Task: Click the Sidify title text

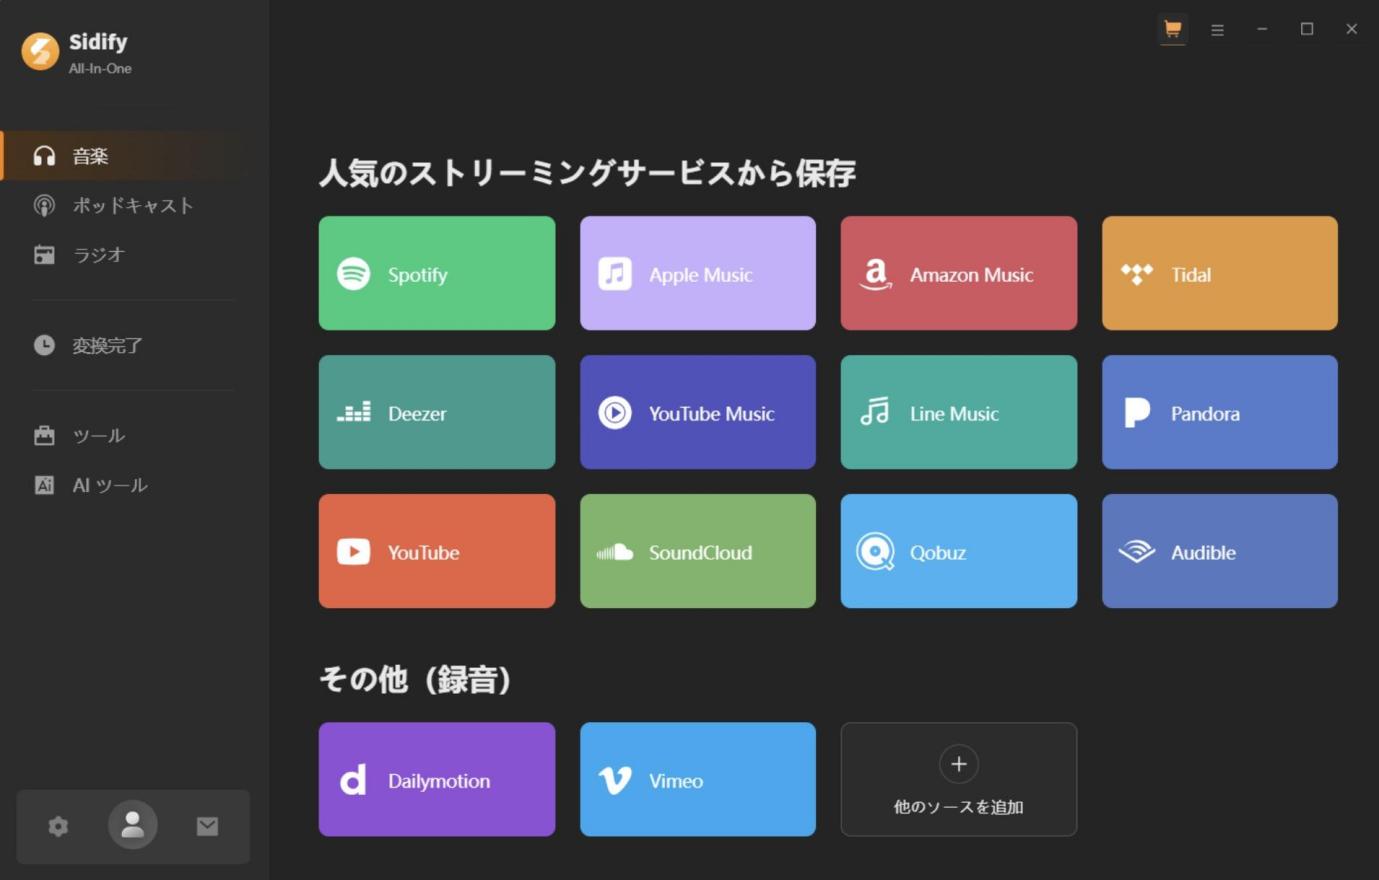Action: point(98,42)
